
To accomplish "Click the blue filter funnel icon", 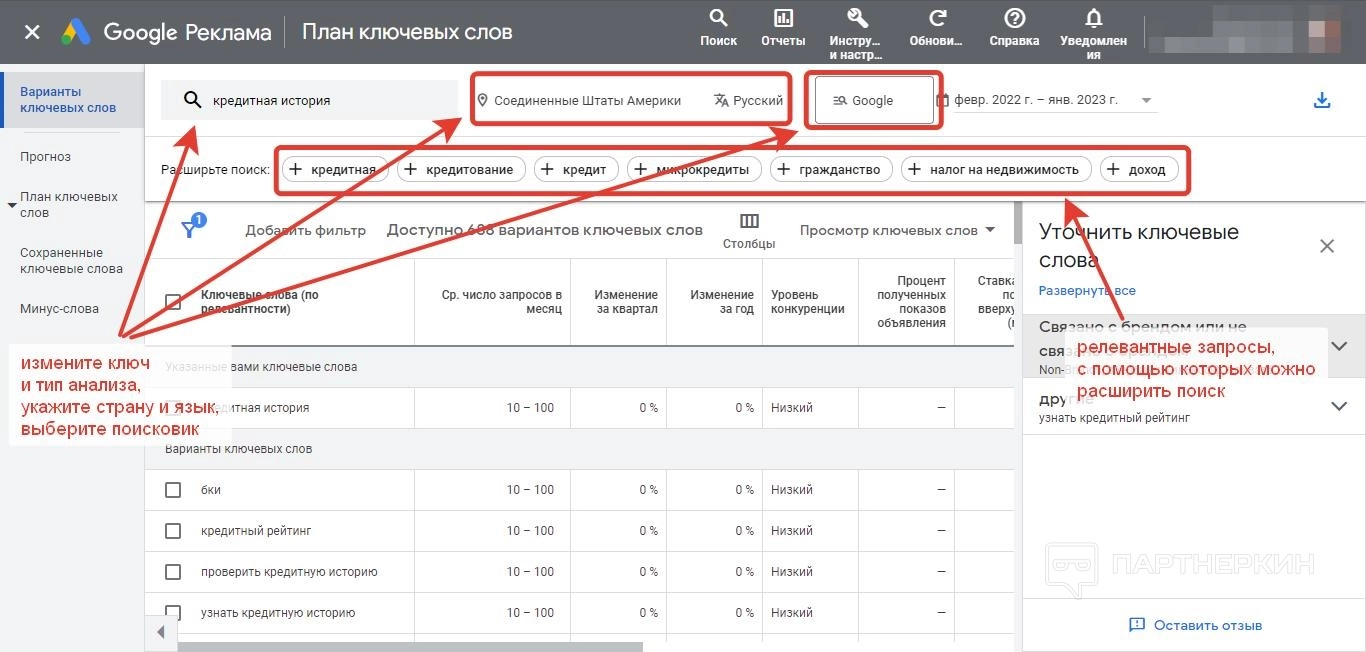I will click(191, 228).
